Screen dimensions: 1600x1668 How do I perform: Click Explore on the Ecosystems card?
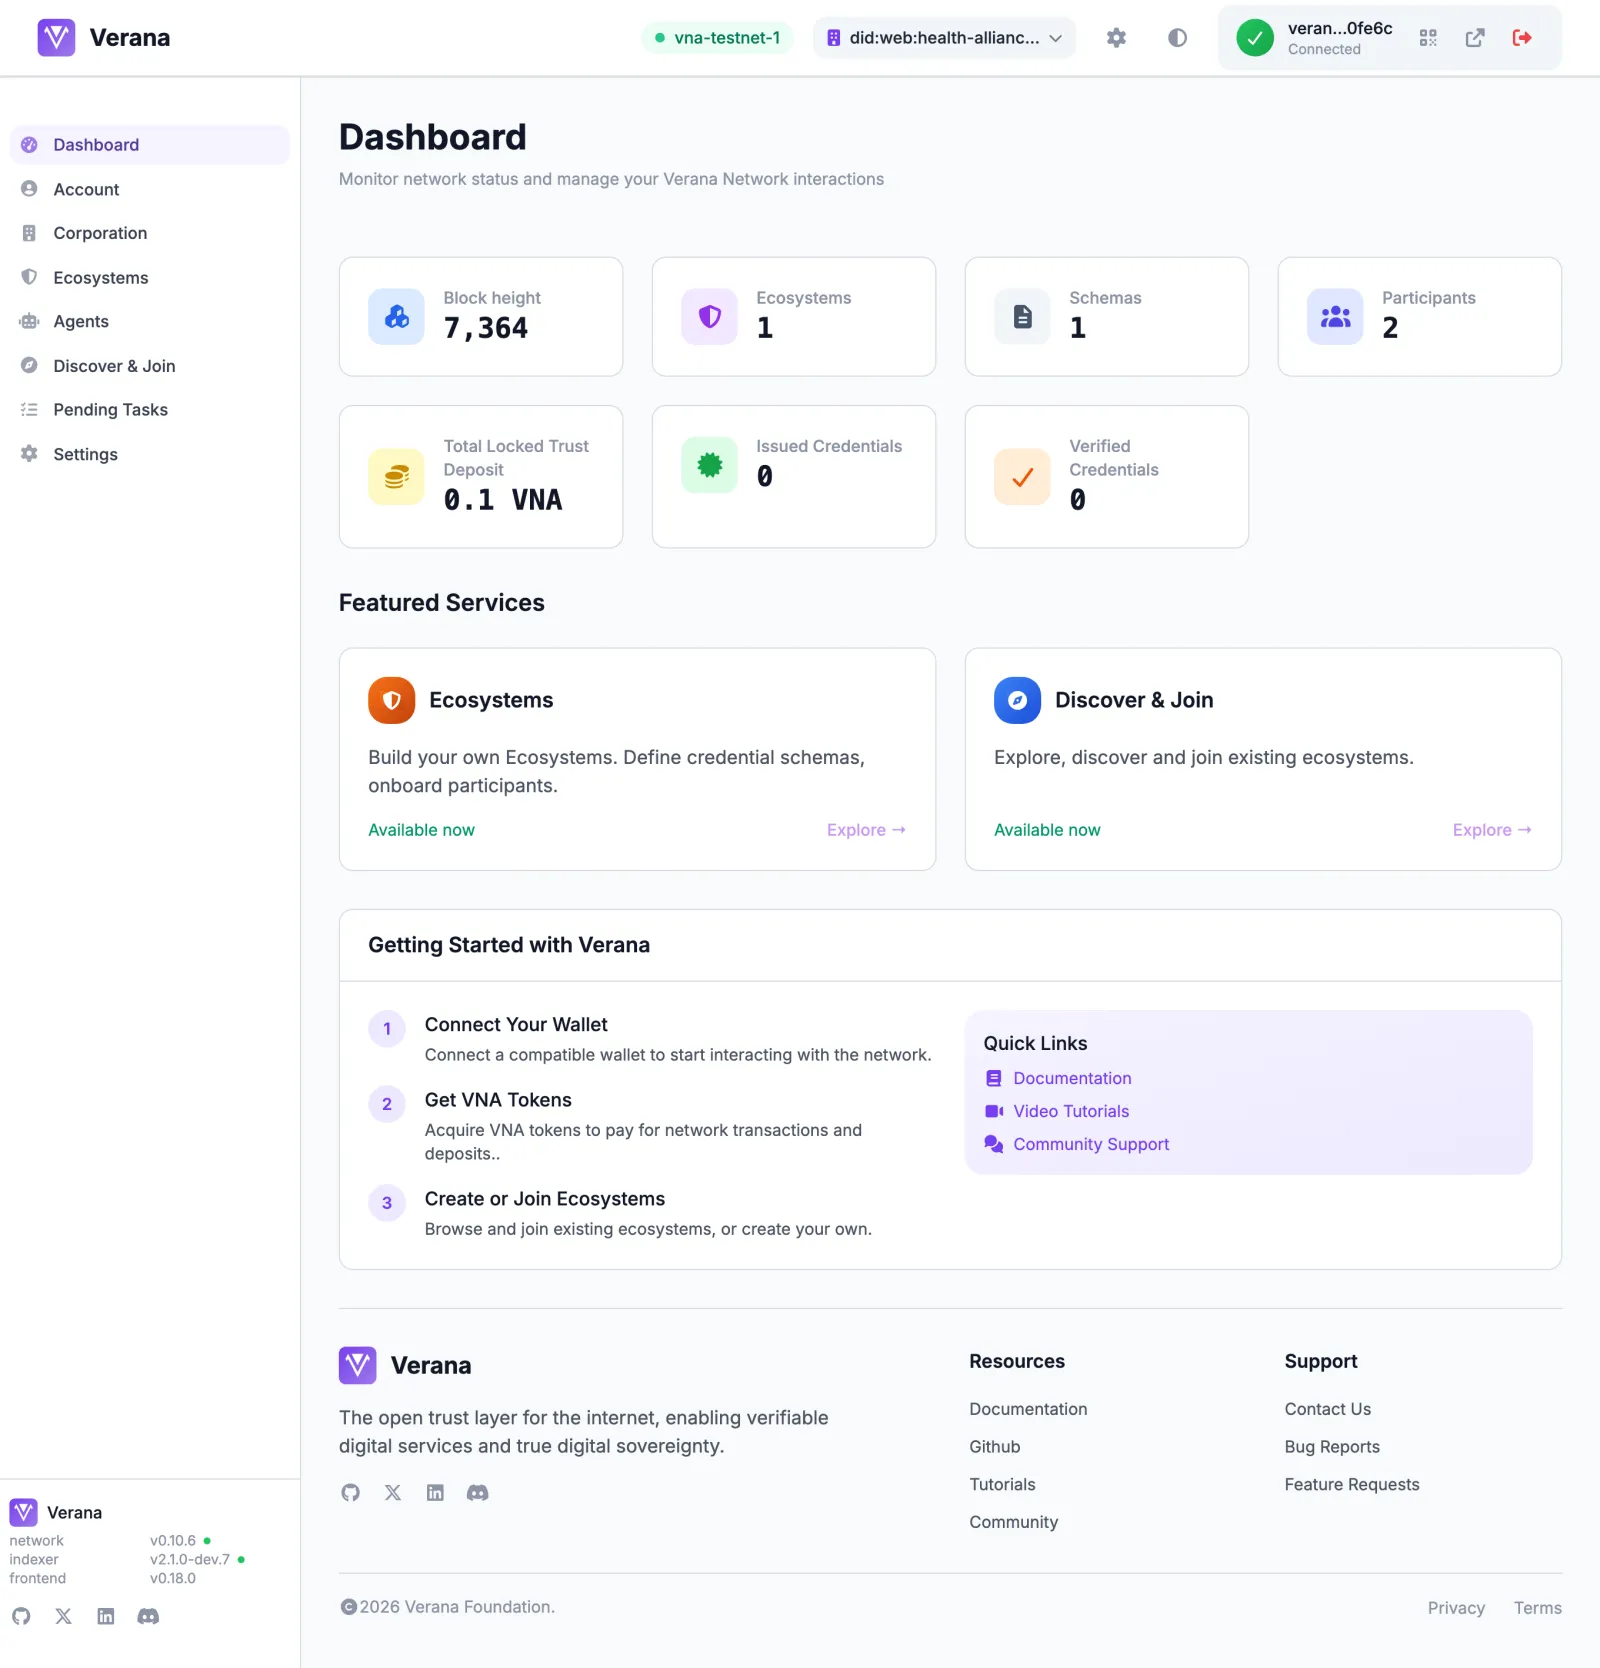pyautogui.click(x=866, y=830)
